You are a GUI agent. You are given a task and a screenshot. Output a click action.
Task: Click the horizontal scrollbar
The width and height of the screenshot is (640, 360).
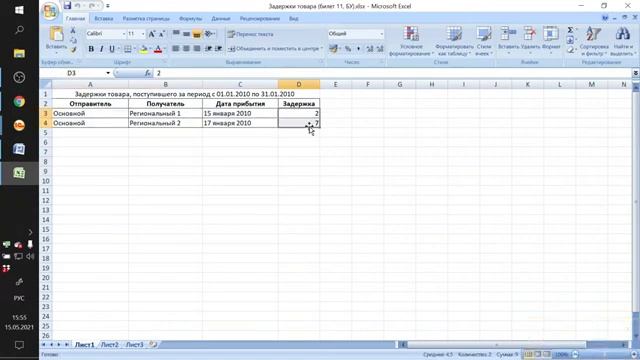point(496,345)
